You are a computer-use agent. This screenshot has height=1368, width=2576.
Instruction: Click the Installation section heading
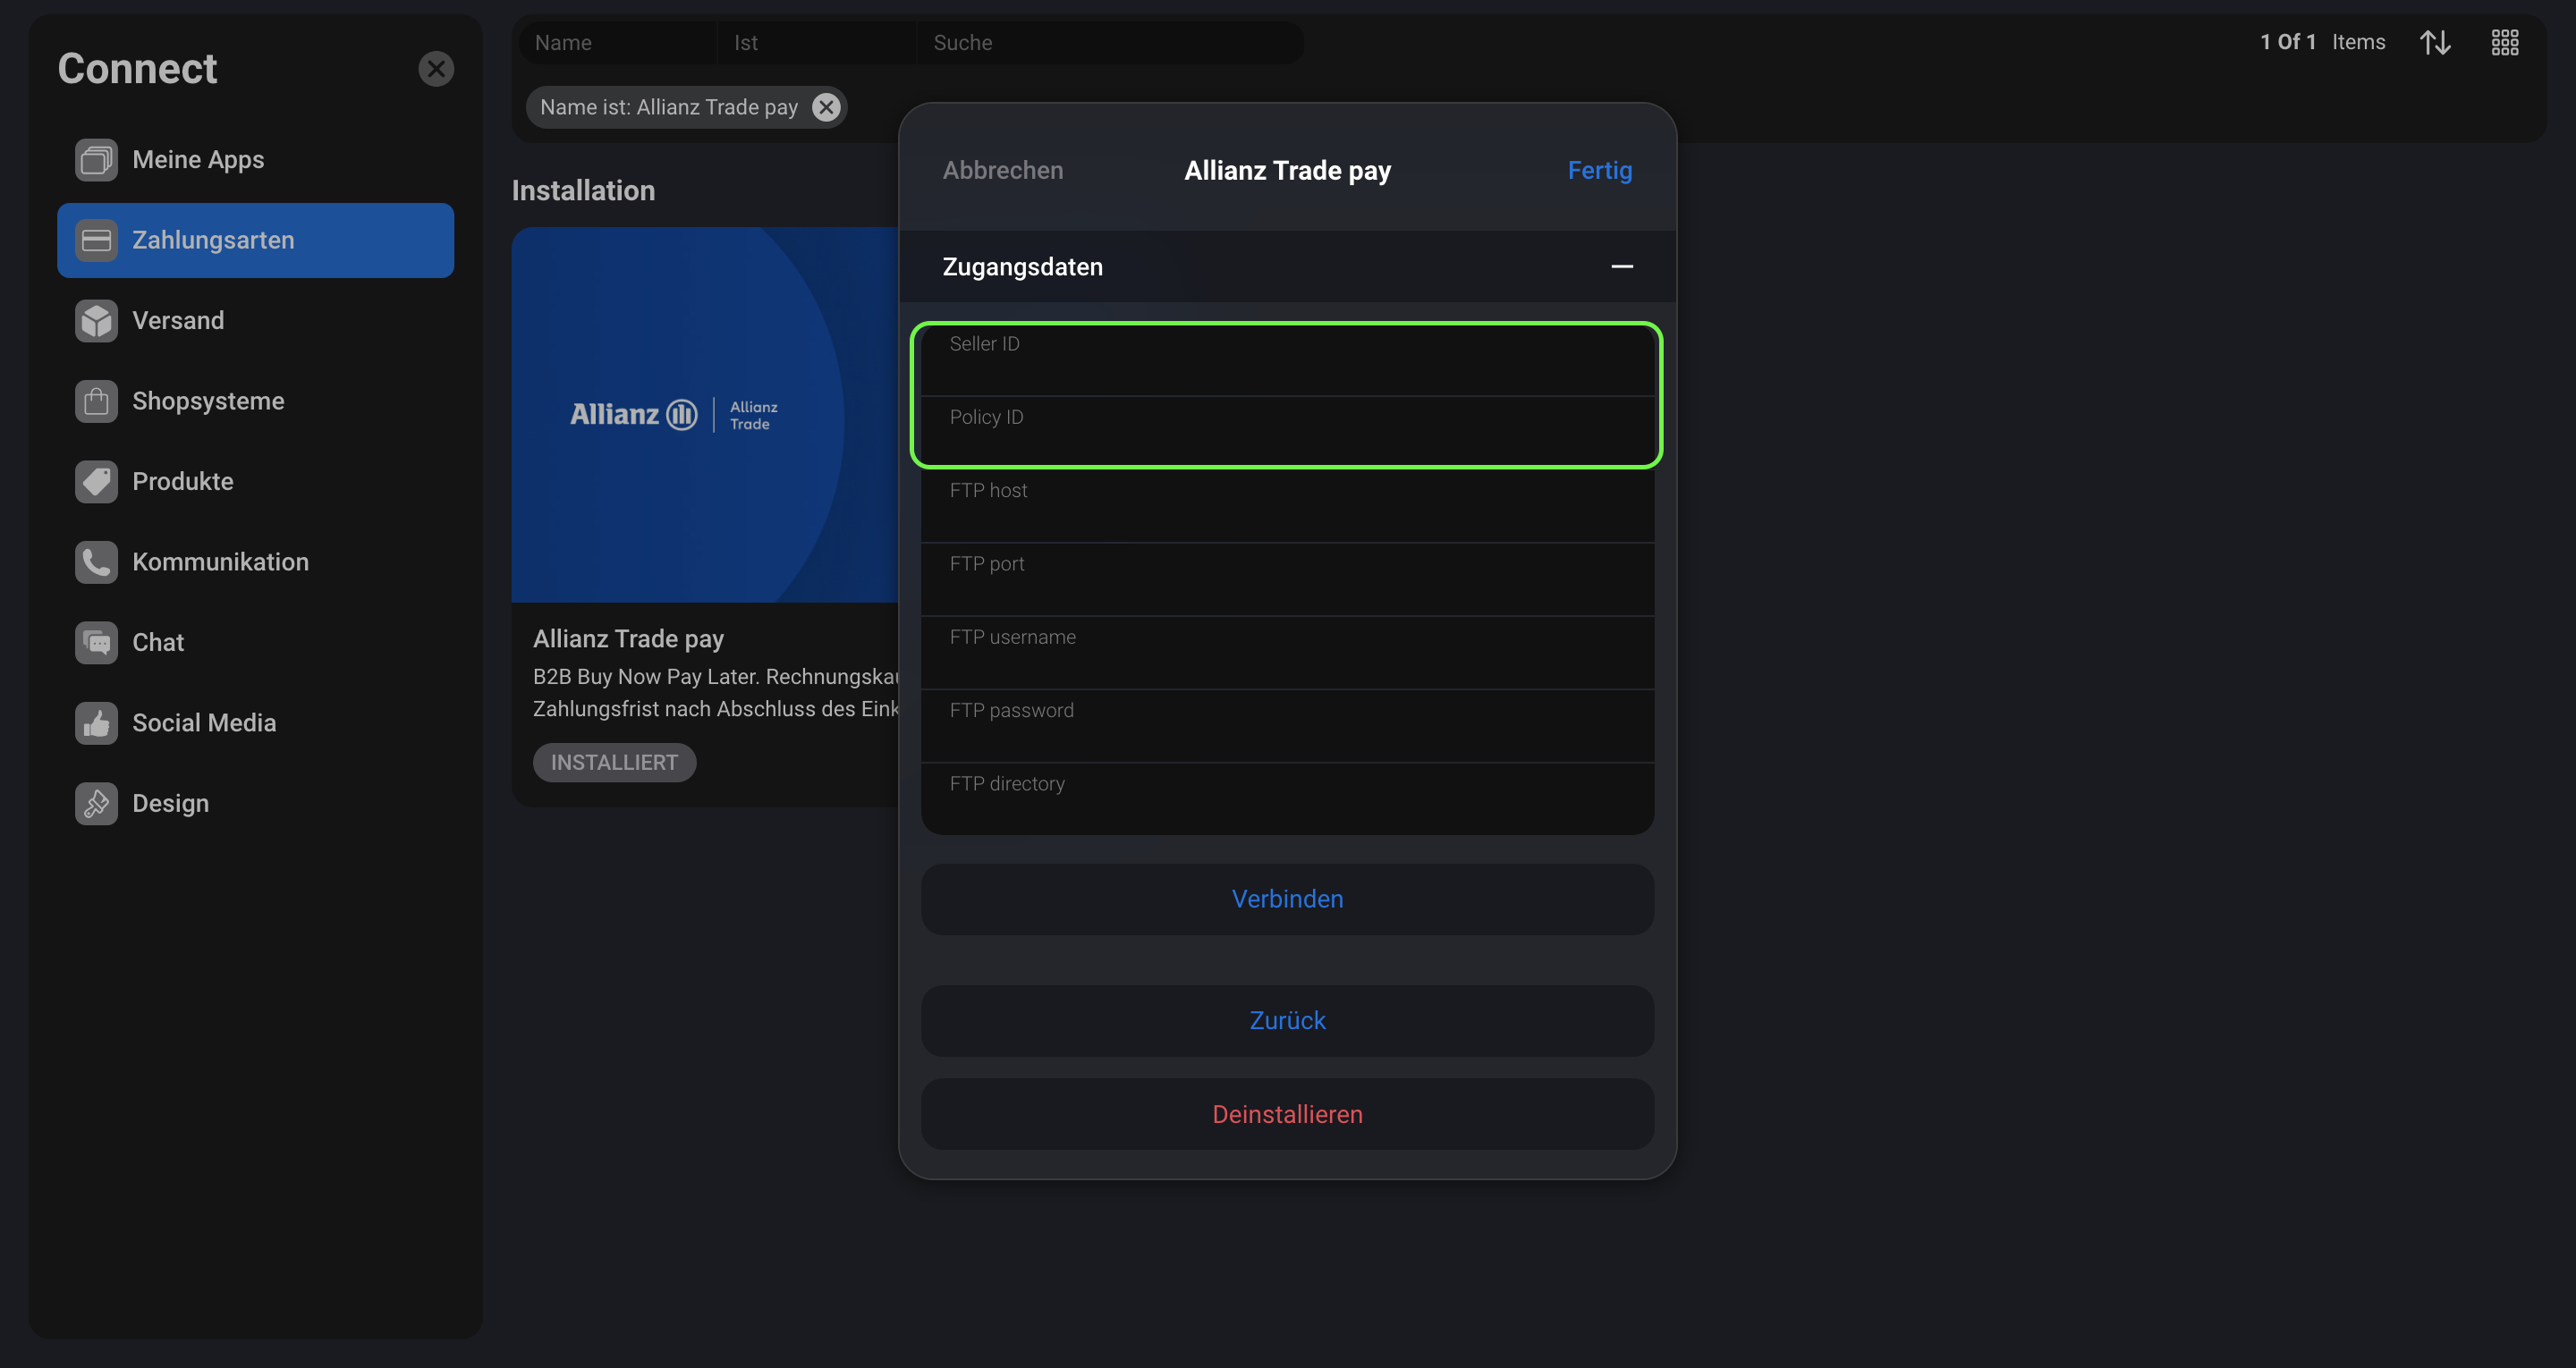pos(583,191)
